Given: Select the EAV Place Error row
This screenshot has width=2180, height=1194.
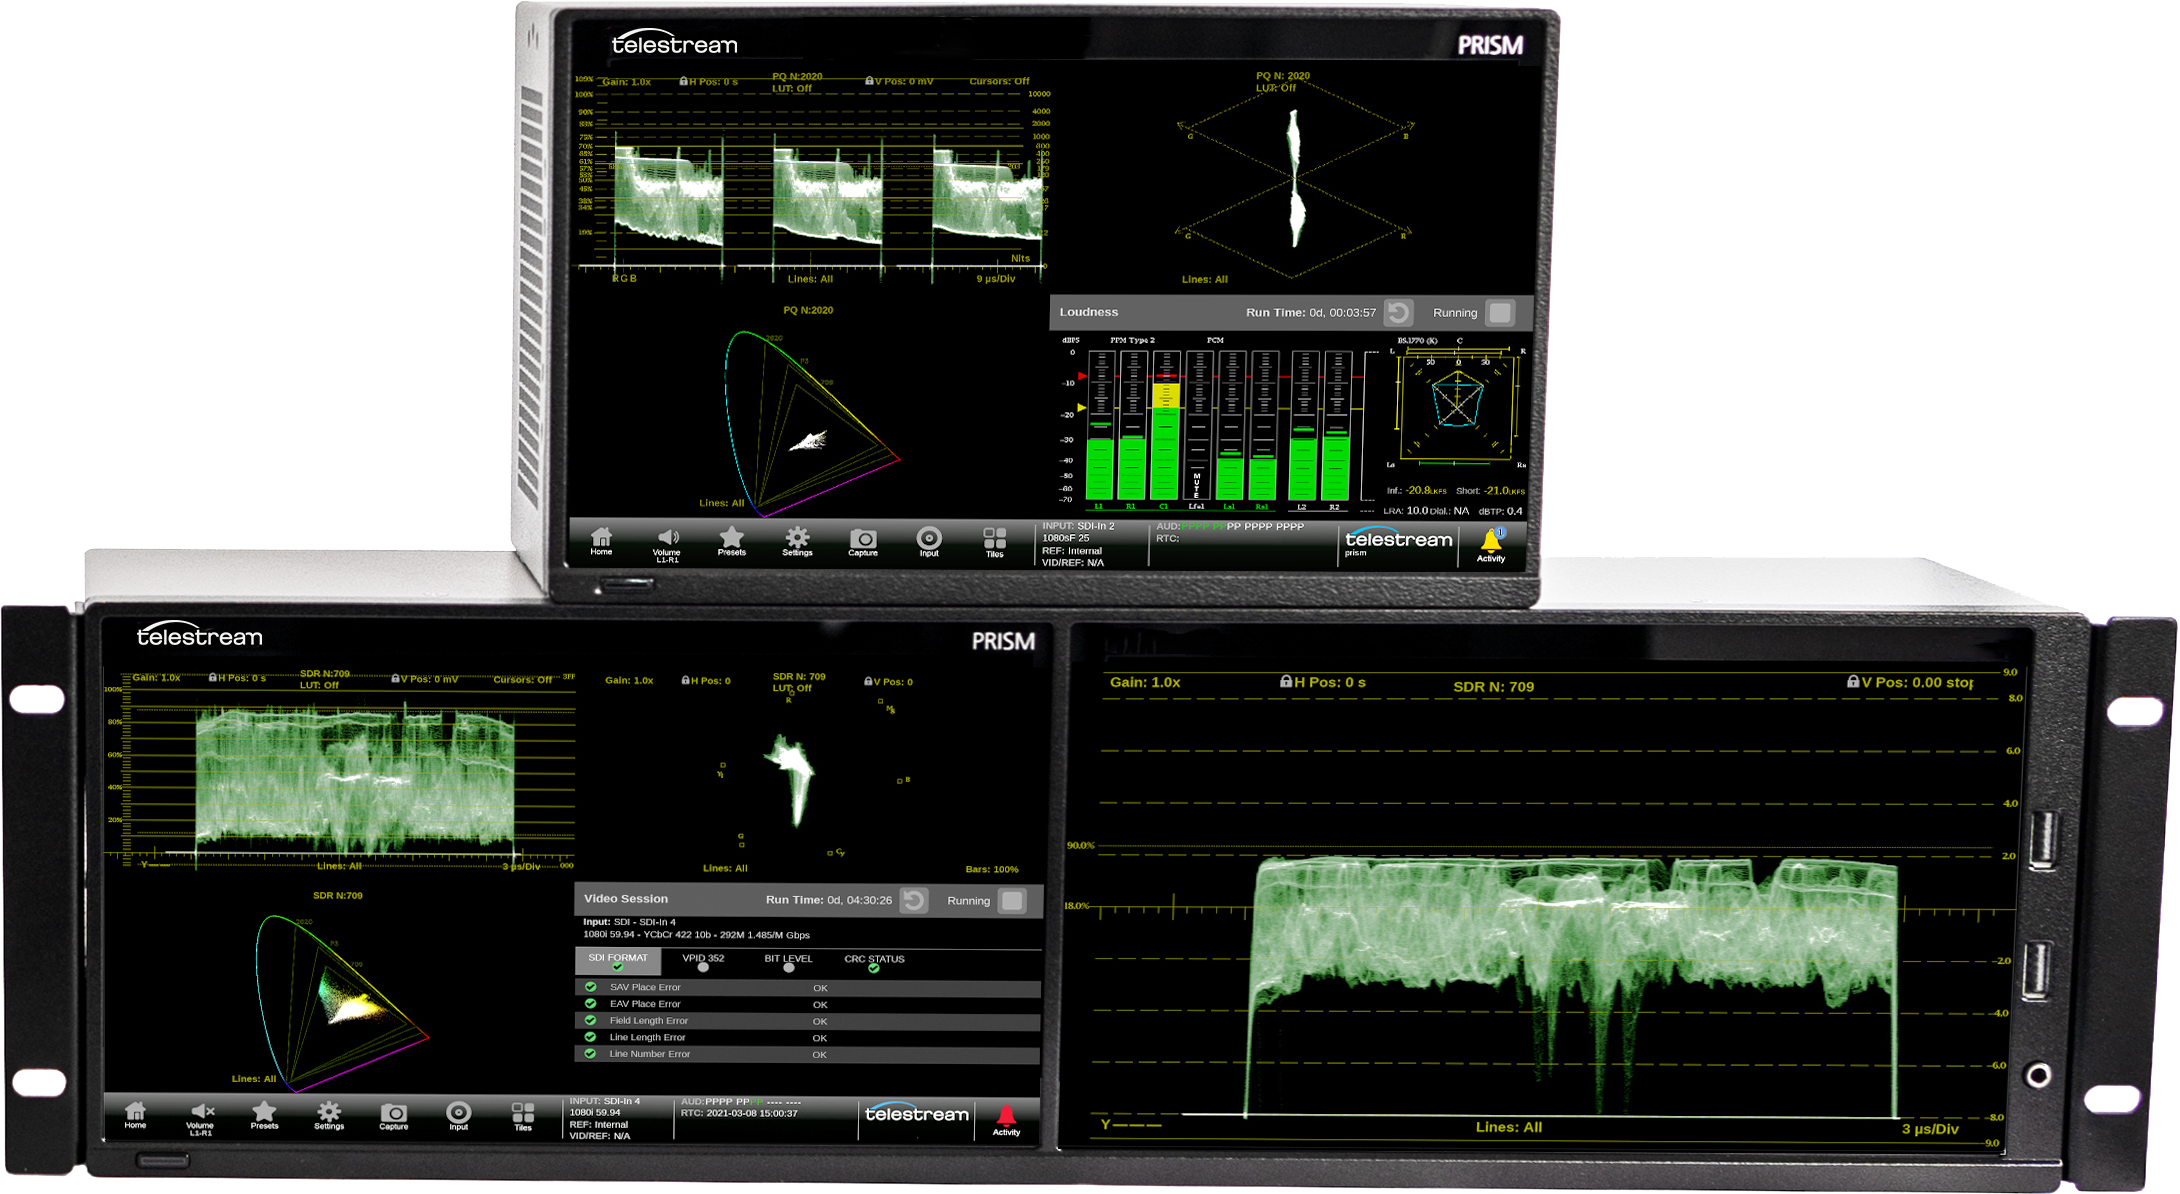Looking at the screenshot, I should point(808,1004).
